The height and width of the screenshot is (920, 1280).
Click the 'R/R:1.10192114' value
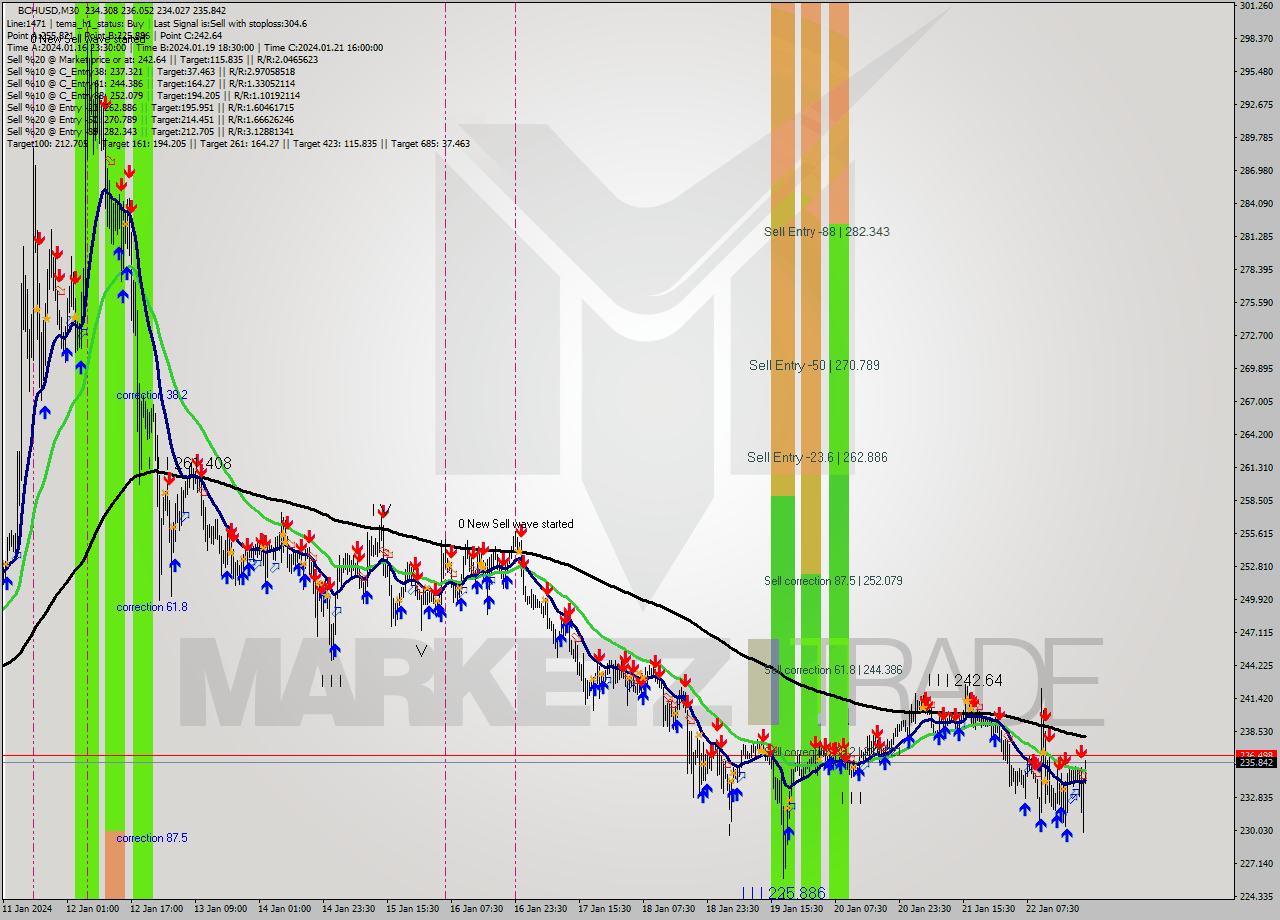(265, 95)
